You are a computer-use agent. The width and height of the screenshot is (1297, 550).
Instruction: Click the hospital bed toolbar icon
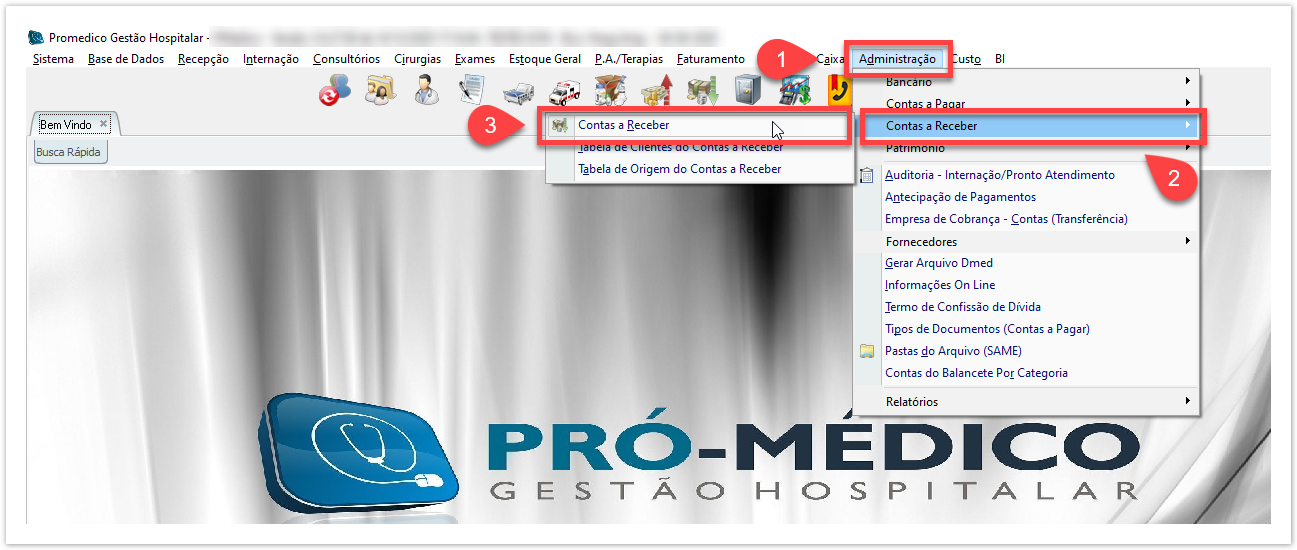518,93
